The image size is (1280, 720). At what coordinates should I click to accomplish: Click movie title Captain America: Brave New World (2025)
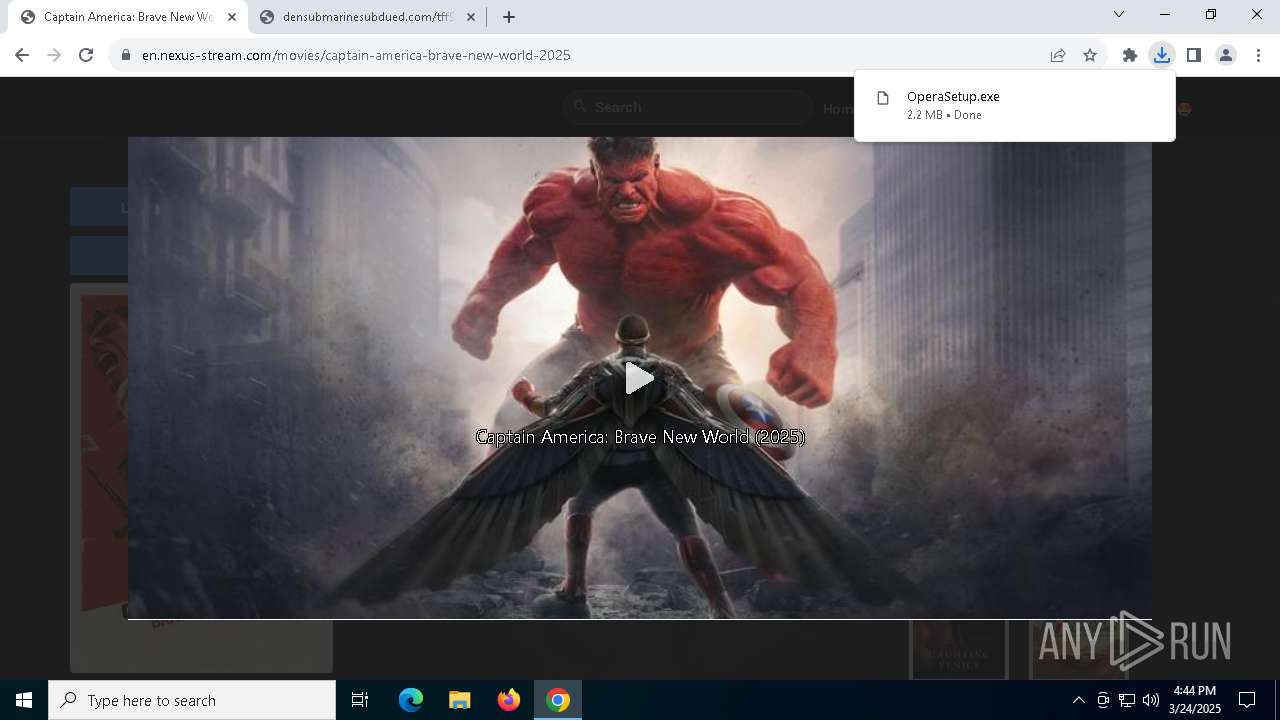[640, 437]
